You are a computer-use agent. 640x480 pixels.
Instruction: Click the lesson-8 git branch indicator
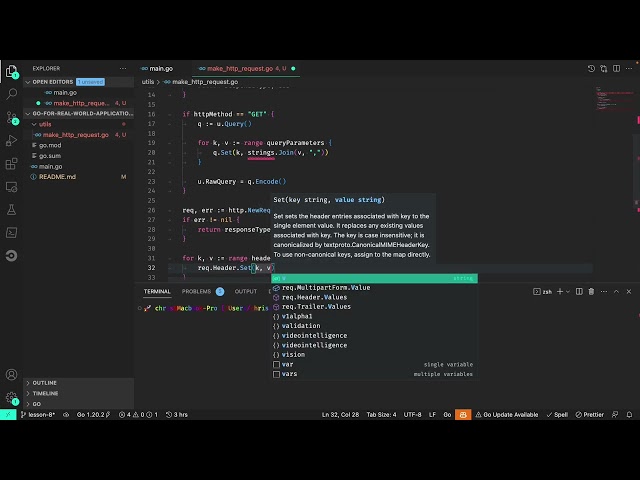click(x=38, y=415)
